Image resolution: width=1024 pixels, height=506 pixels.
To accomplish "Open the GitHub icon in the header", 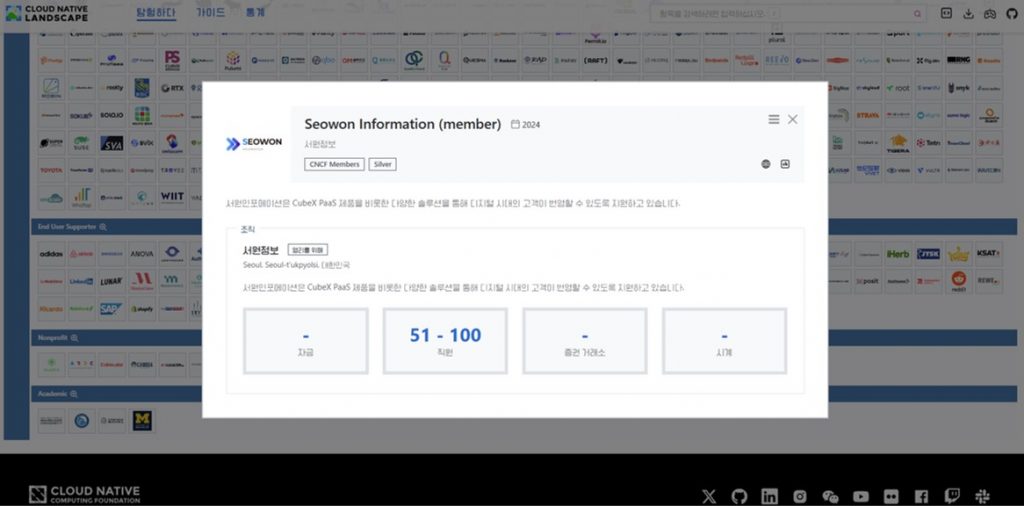I will click(1012, 14).
